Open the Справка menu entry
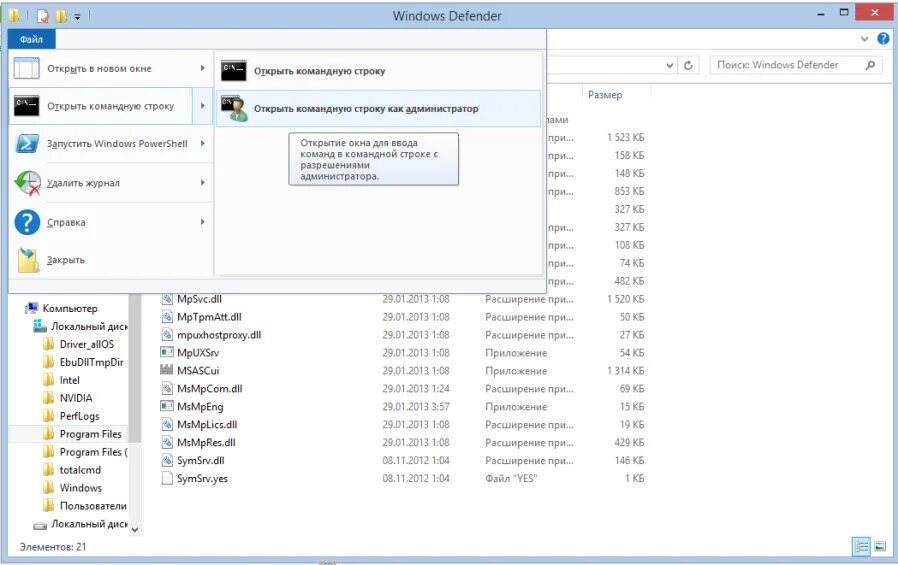This screenshot has width=898, height=565. pyautogui.click(x=110, y=222)
